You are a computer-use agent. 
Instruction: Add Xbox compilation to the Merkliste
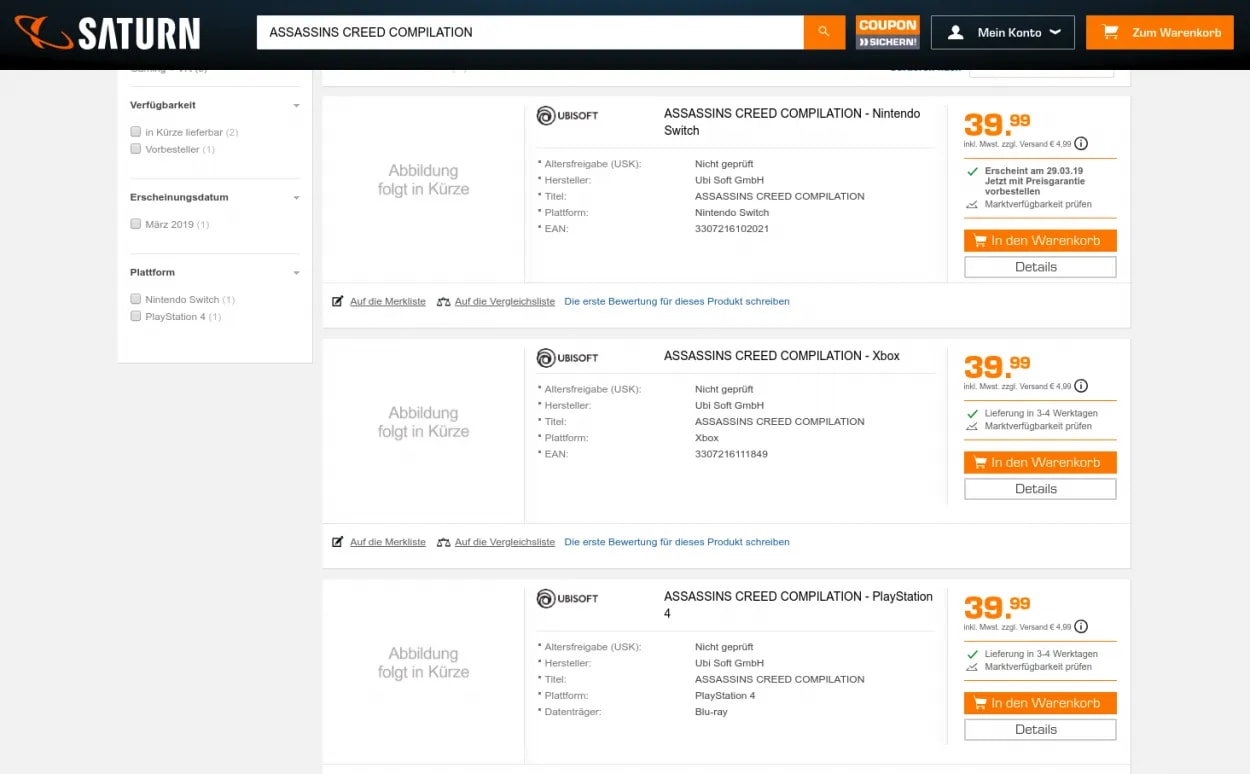pyautogui.click(x=387, y=542)
